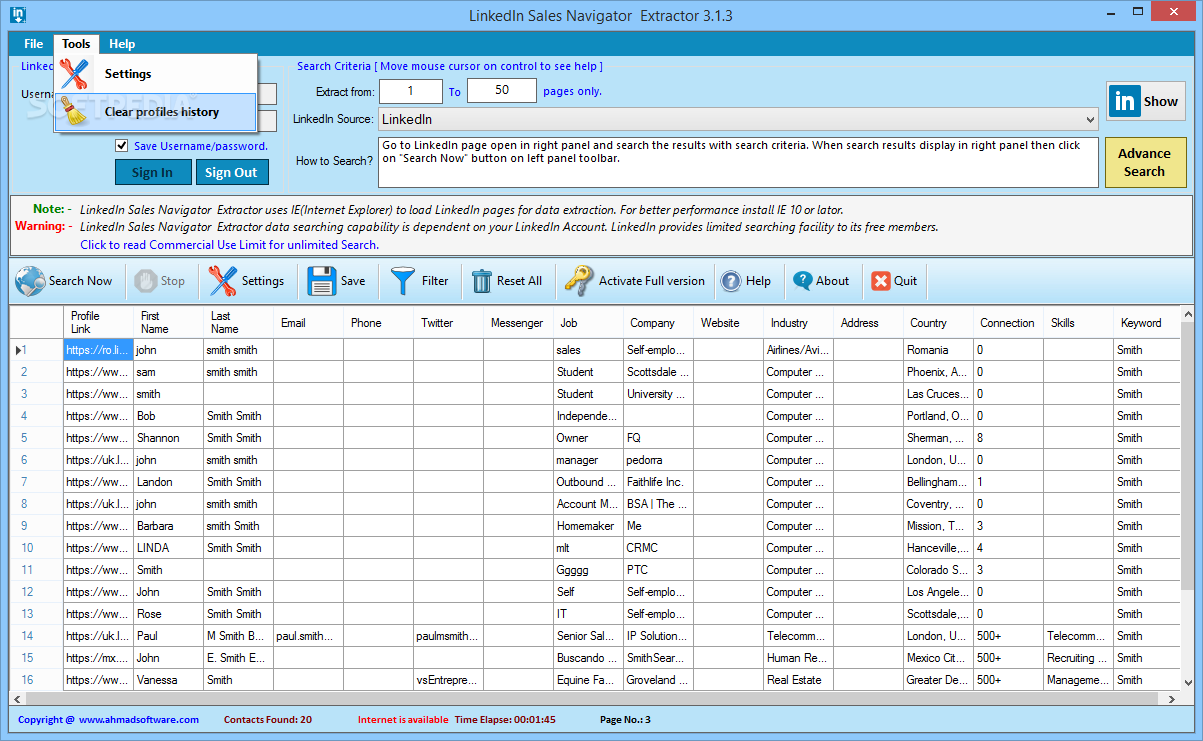Click first name cell 'LINDA'
Screen dimensions: 1203x741
click(168, 548)
